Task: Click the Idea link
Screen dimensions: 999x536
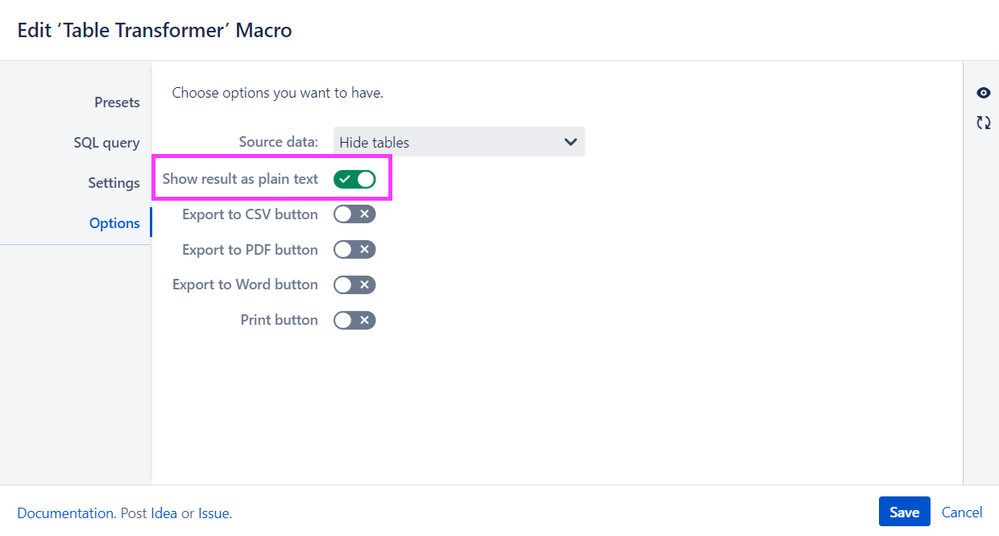Action: pyautogui.click(x=164, y=513)
